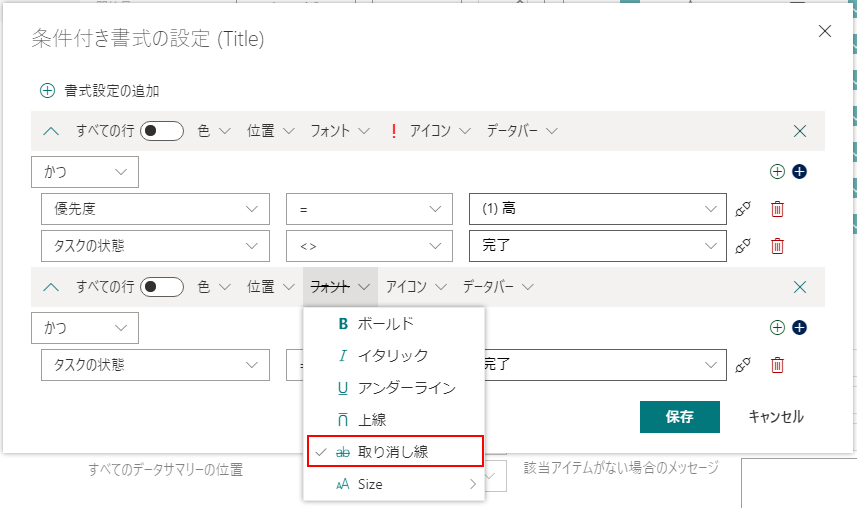
Task: Open the first かつ operator dropdown
Action: pos(85,172)
